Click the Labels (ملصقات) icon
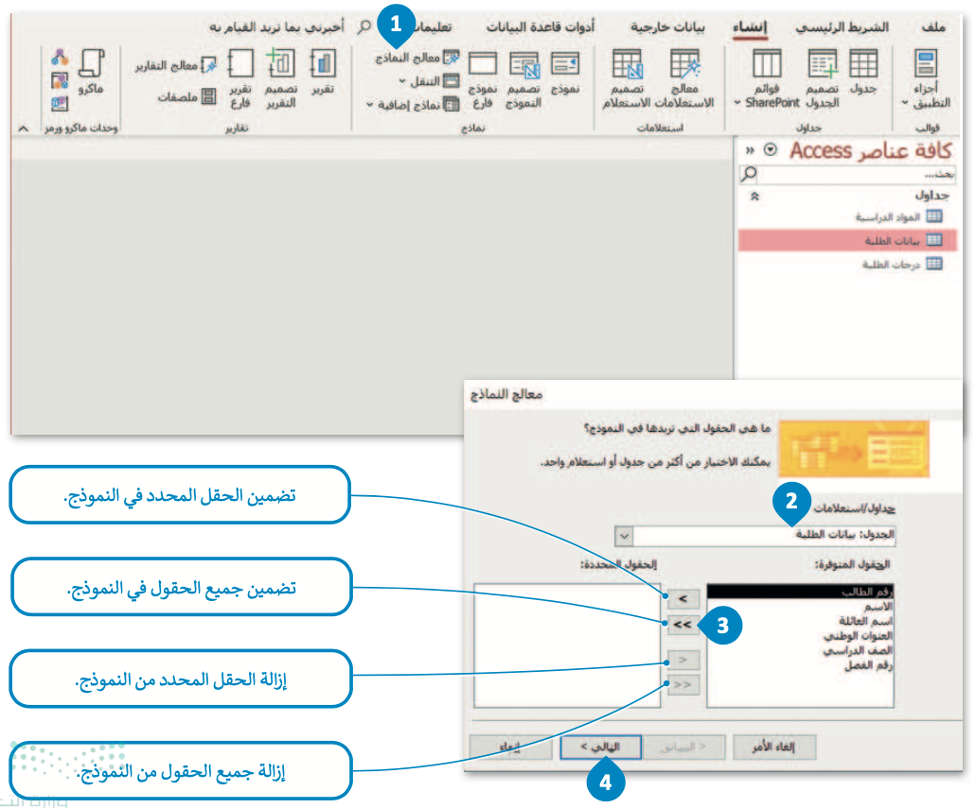 pos(187,97)
